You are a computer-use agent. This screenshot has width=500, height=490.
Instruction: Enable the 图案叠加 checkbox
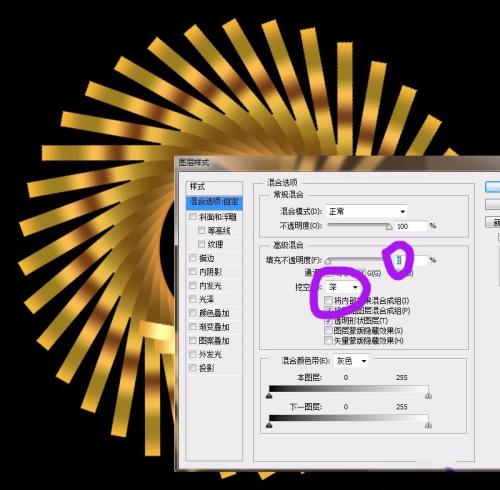[193, 340]
